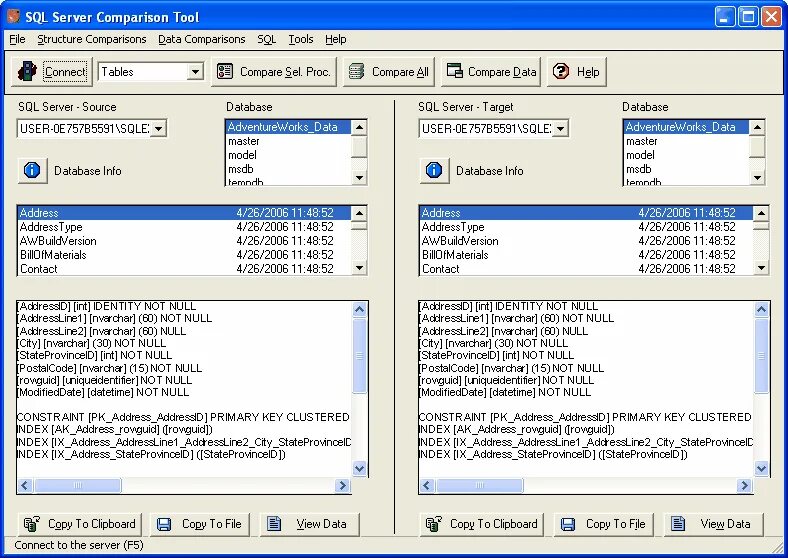Click target script scroll right arrow

pos(744,486)
